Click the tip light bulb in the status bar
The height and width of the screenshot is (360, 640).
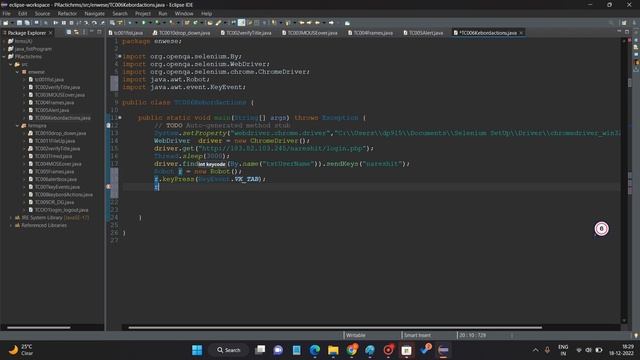click(x=636, y=335)
